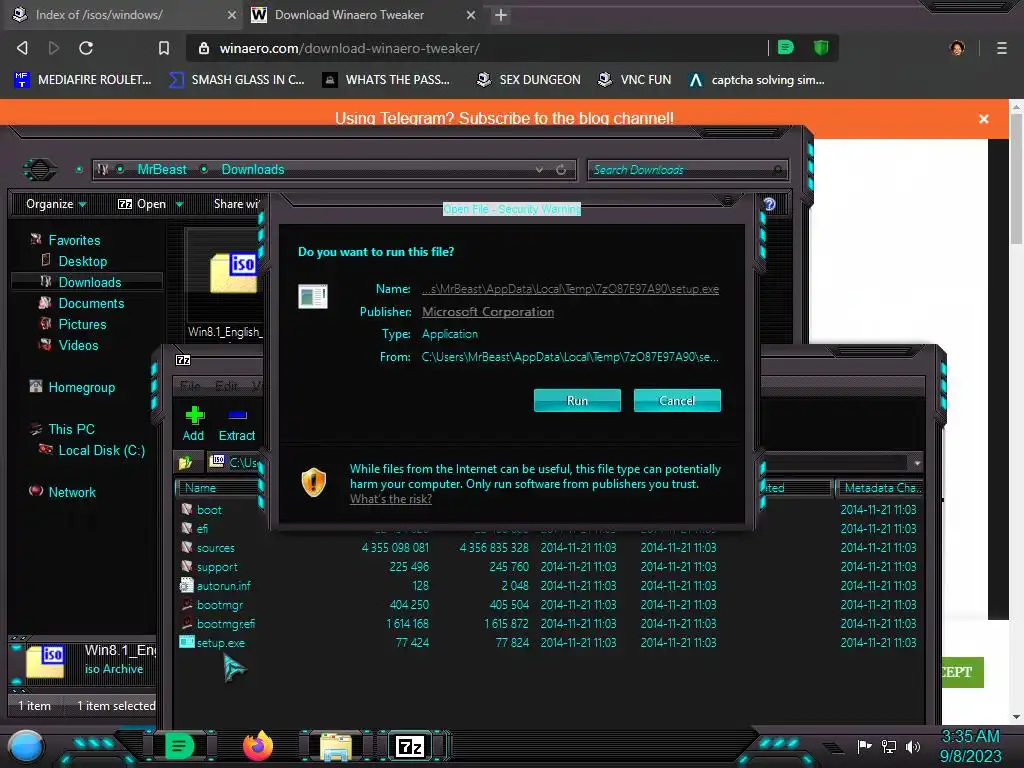1024x768 pixels.
Task: Select Downloads in Favorites
Action: tap(89, 282)
